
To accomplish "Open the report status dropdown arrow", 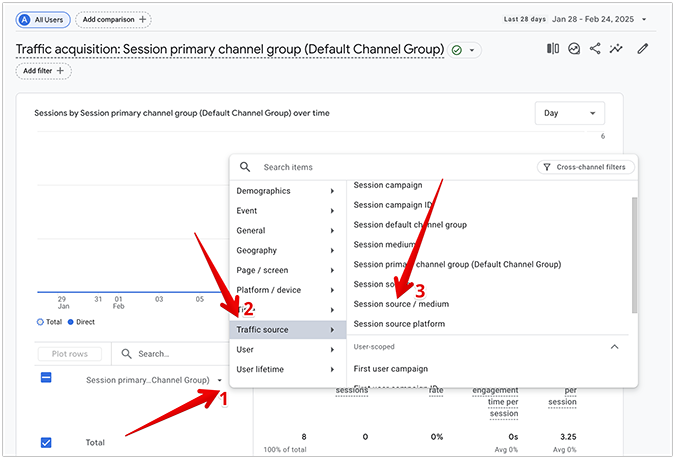I will (x=472, y=50).
